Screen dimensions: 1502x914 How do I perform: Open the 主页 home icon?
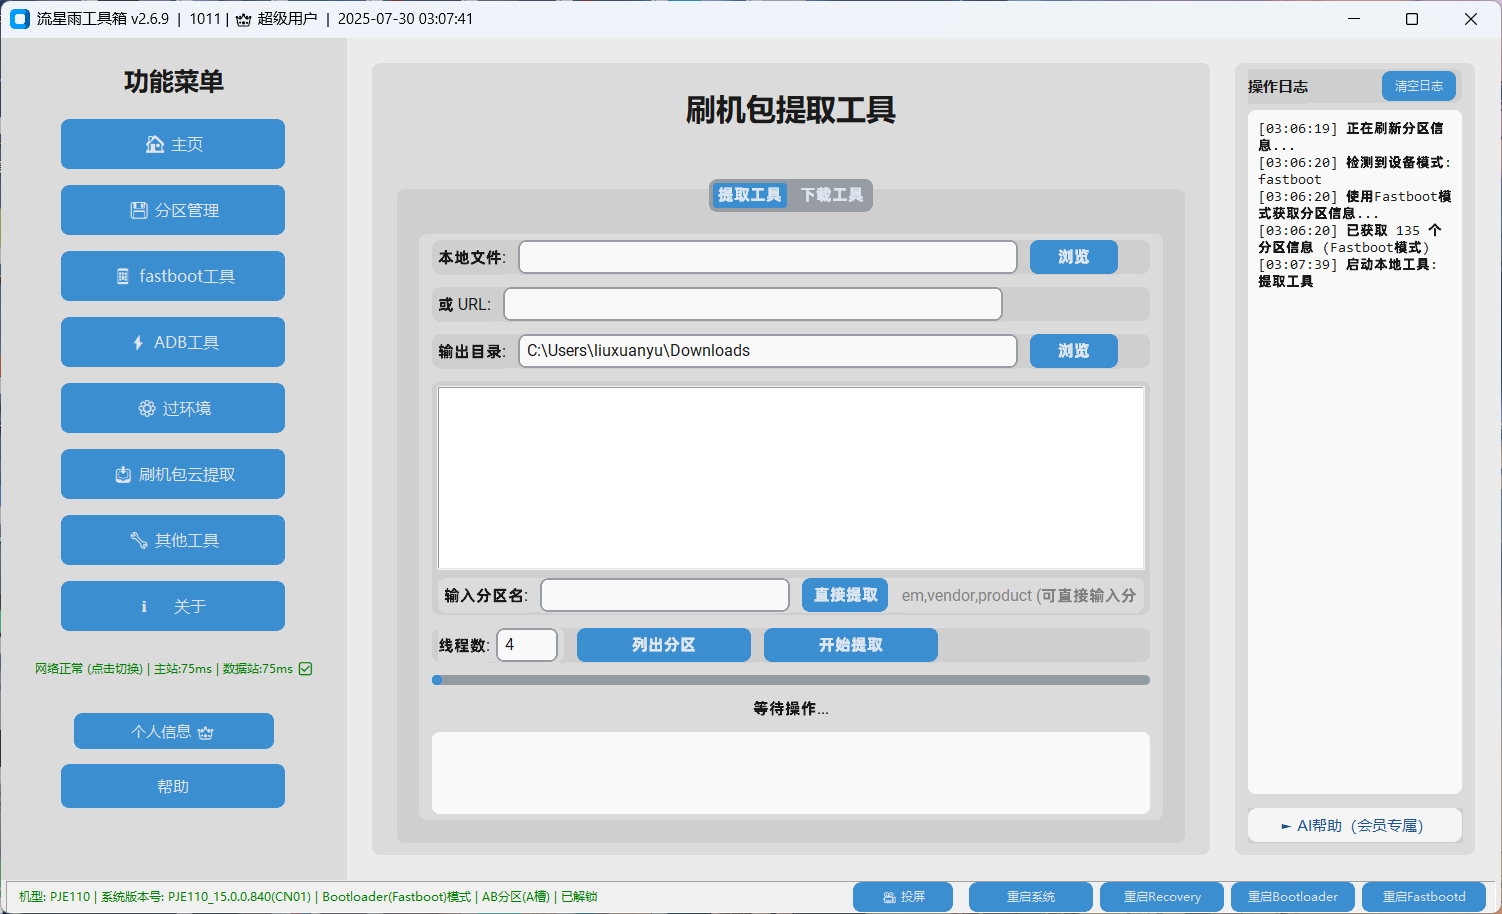(154, 144)
